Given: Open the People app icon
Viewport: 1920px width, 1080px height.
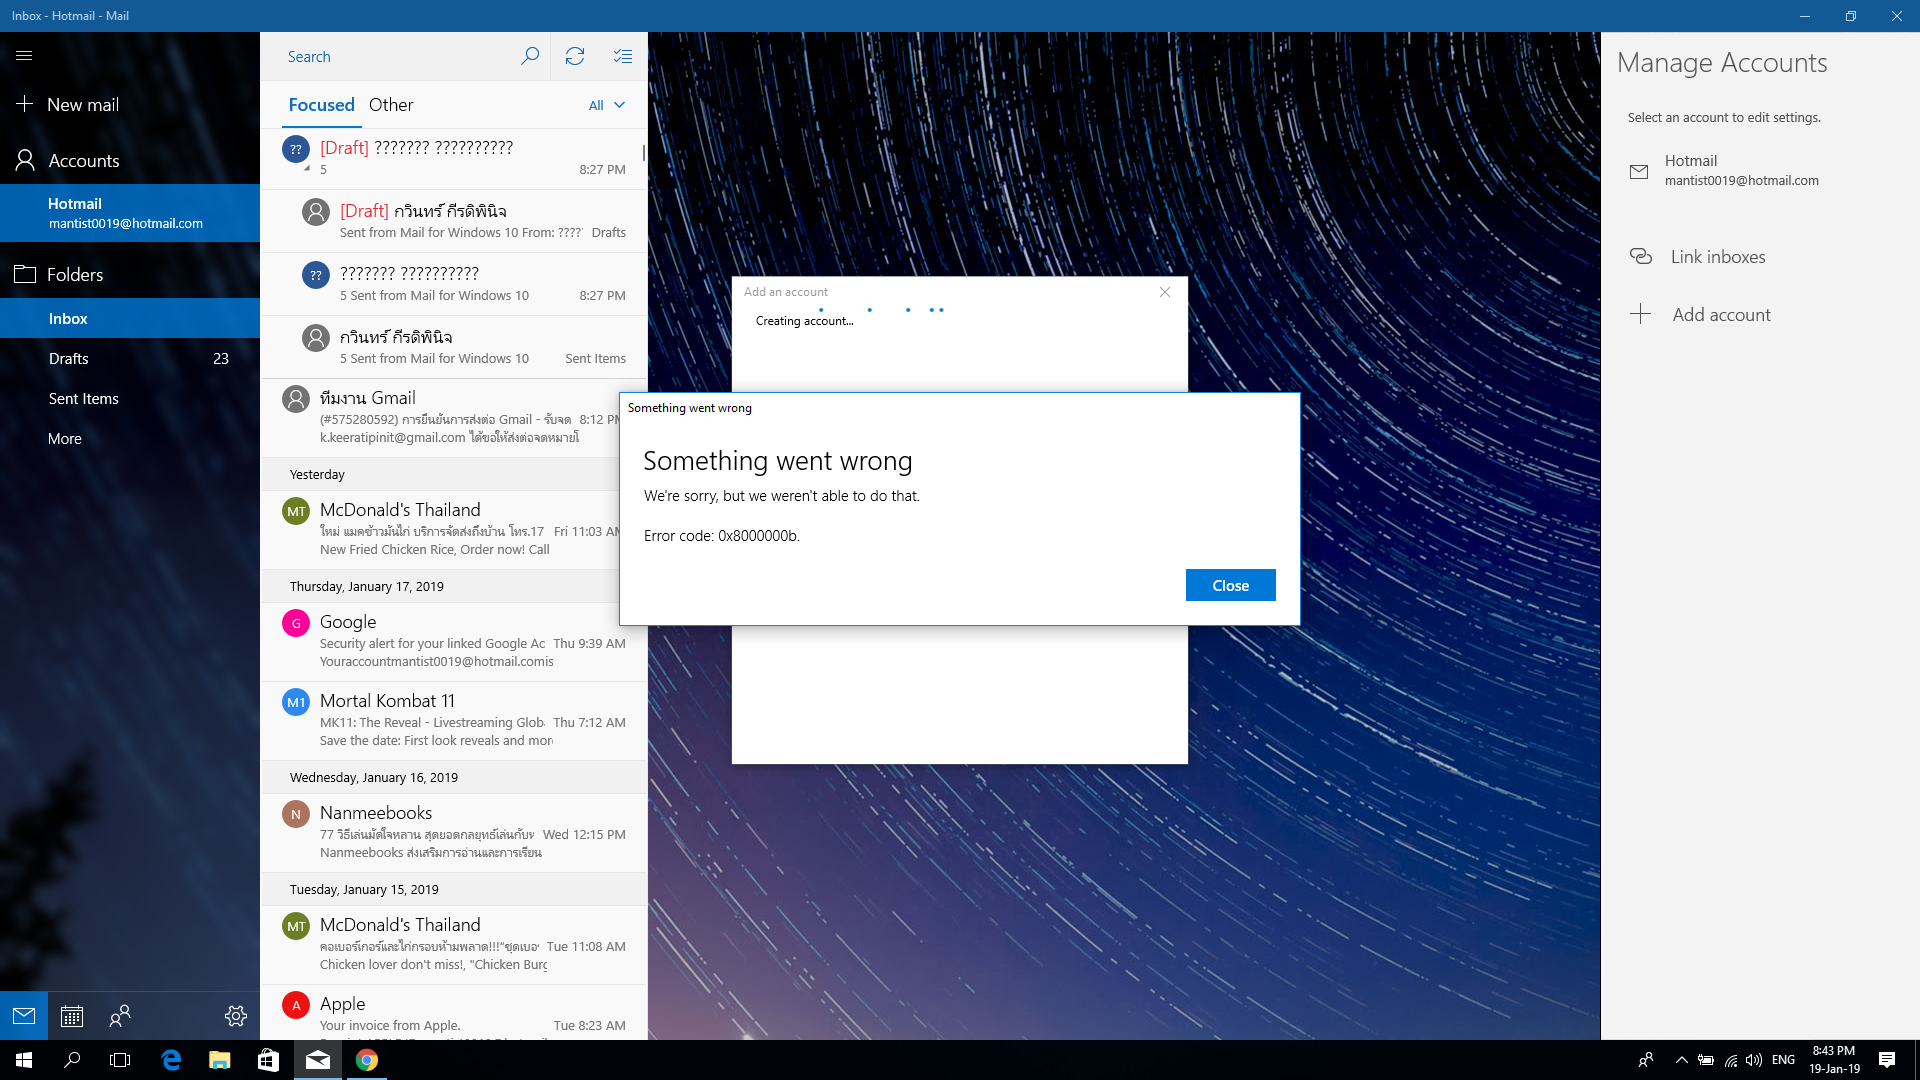Looking at the screenshot, I should (120, 1016).
